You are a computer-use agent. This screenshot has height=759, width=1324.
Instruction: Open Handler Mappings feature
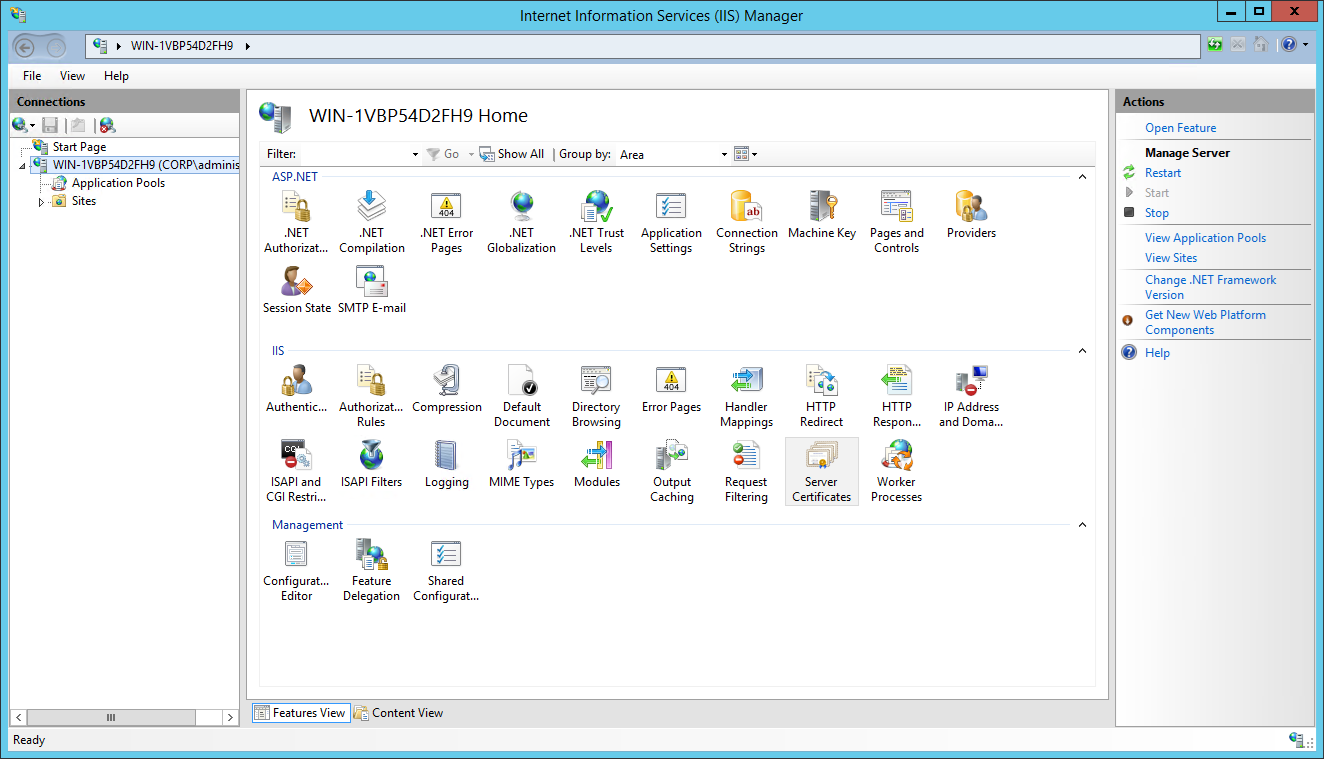point(746,396)
